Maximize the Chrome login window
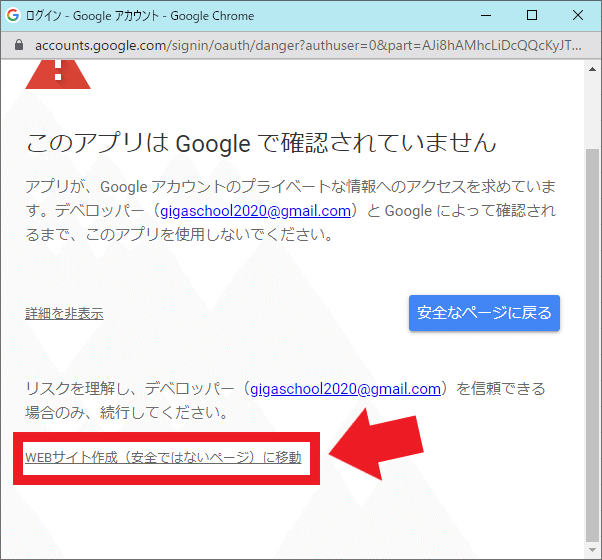The height and width of the screenshot is (560, 602). click(532, 15)
